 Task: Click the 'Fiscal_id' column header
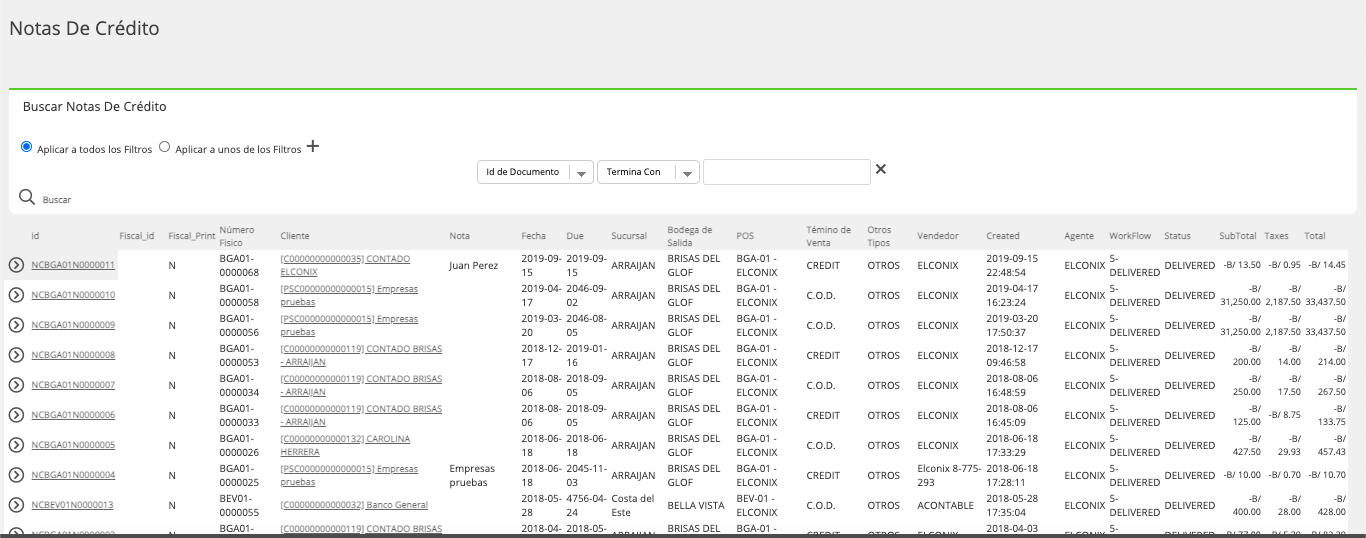click(137, 236)
